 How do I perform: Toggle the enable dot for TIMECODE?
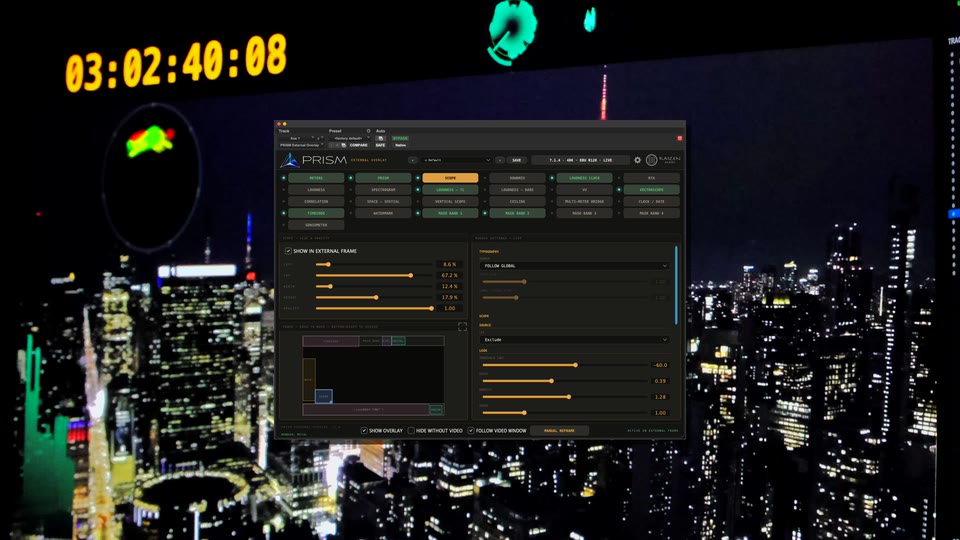283,213
